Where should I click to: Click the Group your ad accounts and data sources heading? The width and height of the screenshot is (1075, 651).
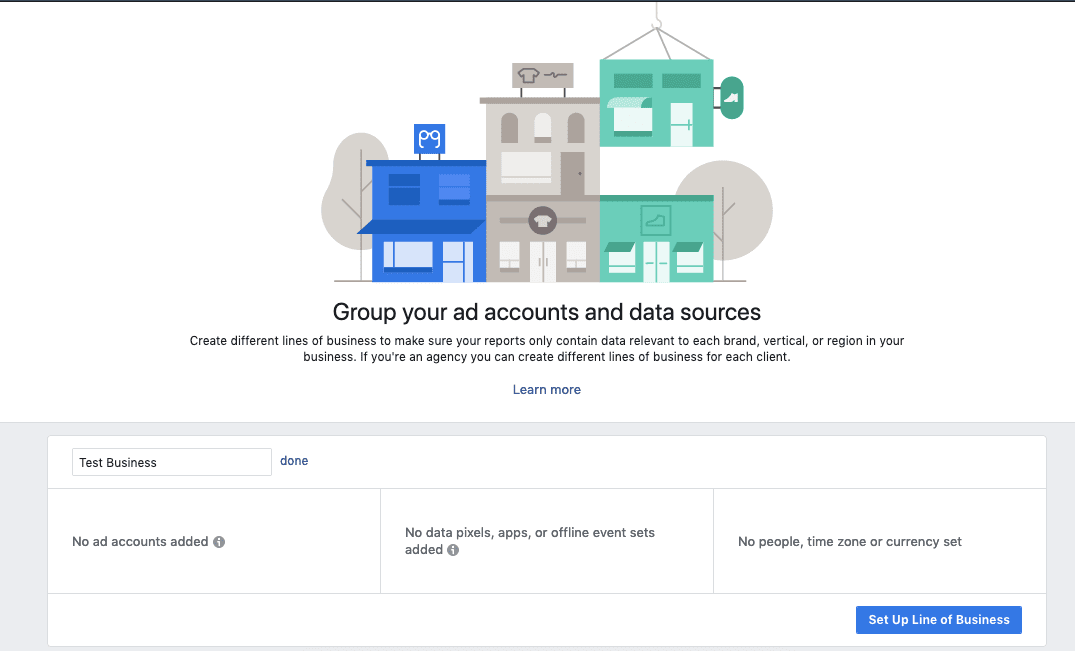546,312
